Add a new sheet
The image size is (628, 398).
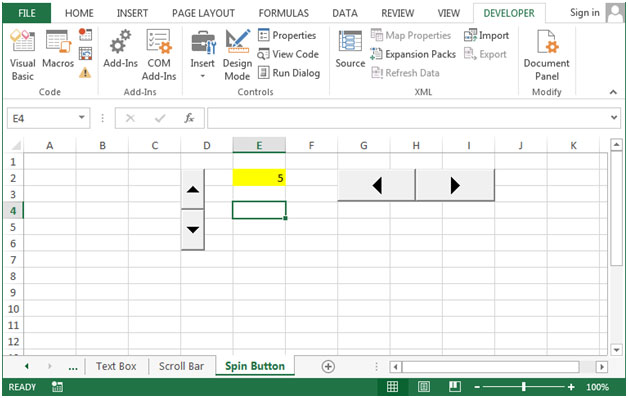coord(328,366)
